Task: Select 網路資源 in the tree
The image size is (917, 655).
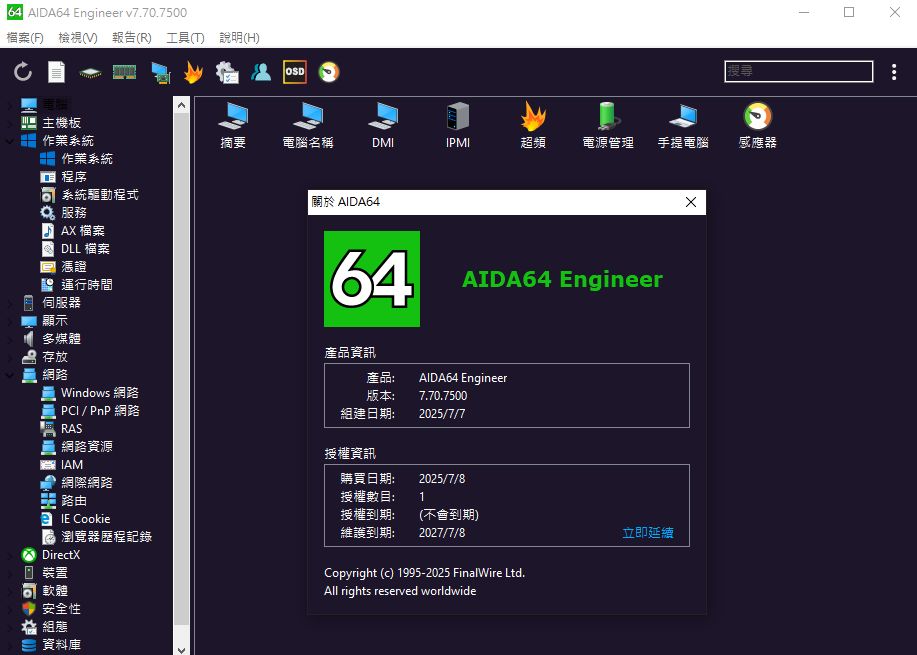Action: pyautogui.click(x=87, y=447)
